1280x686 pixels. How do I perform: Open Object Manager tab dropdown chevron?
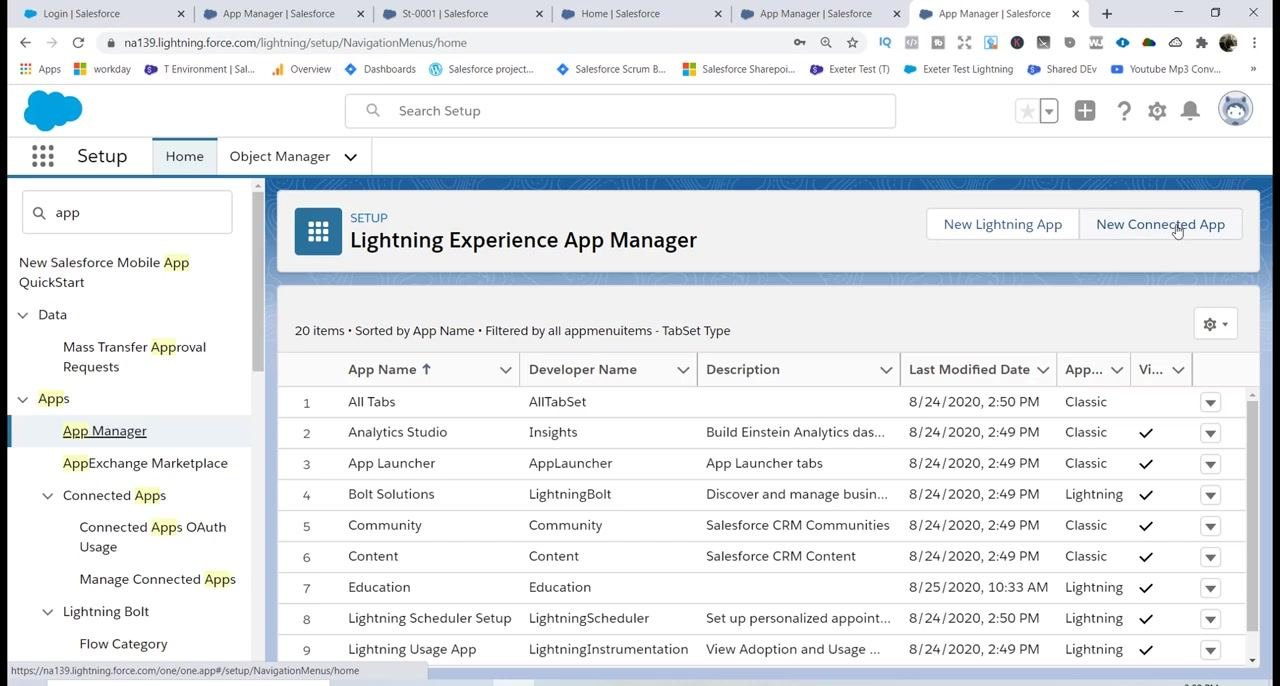(350, 157)
